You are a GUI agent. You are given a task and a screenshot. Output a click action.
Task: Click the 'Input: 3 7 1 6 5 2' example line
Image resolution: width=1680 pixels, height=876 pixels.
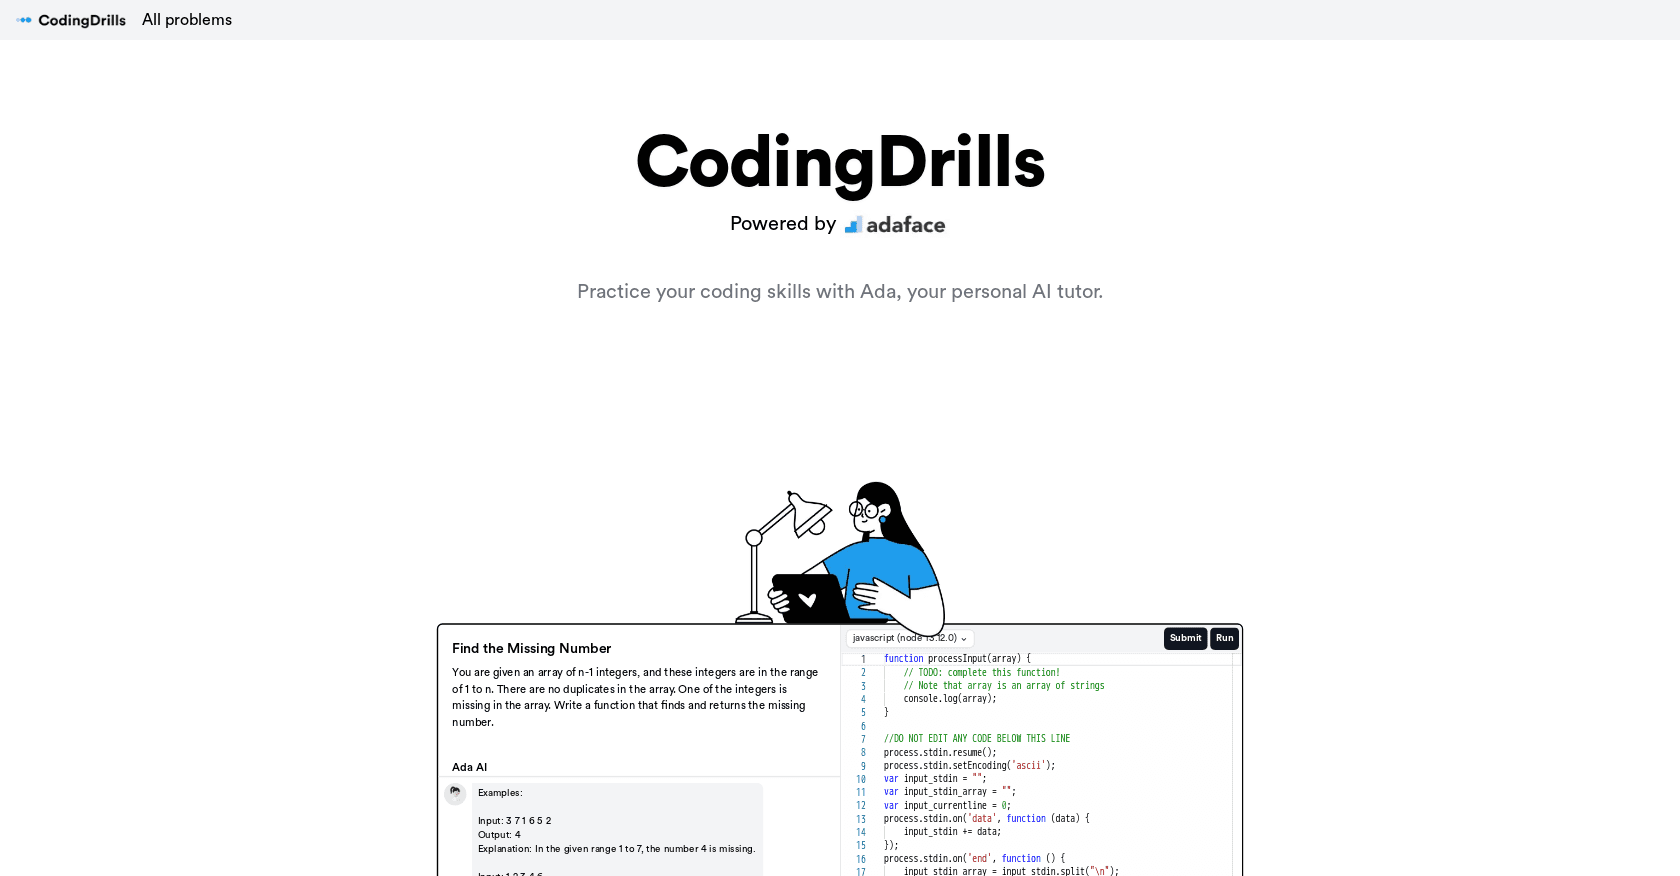[514, 821]
